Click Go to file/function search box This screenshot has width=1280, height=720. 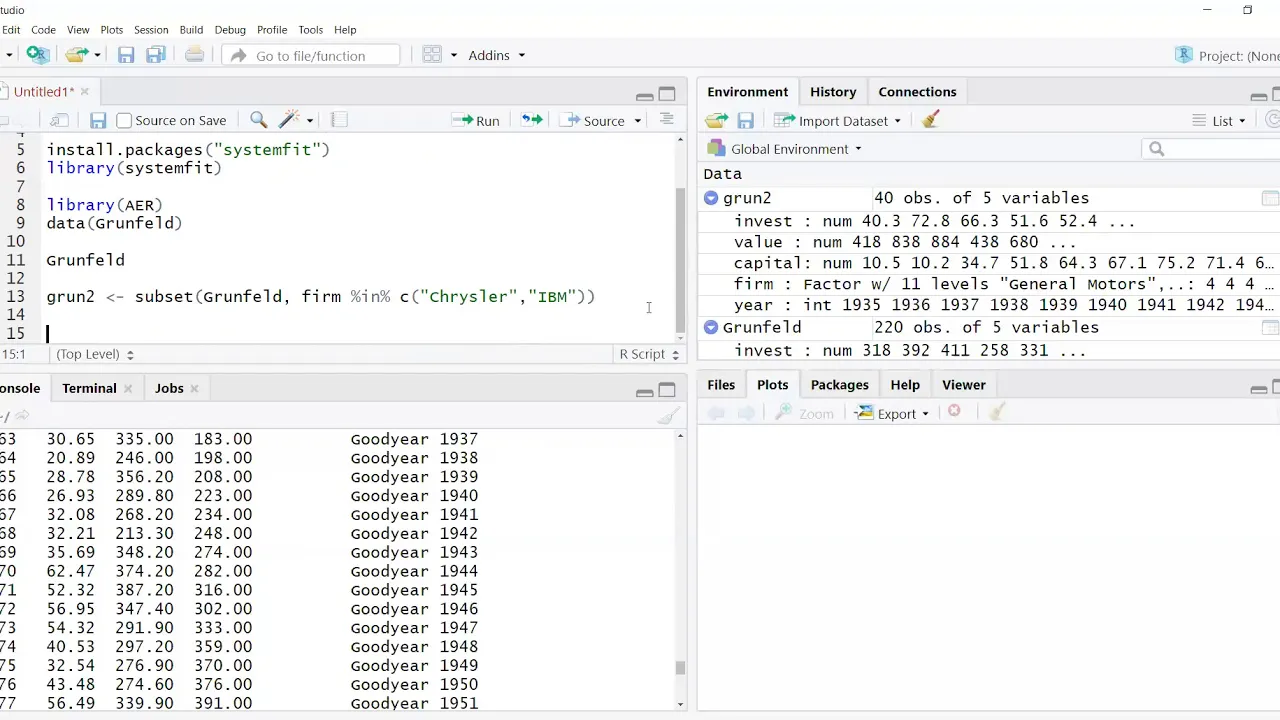click(311, 55)
